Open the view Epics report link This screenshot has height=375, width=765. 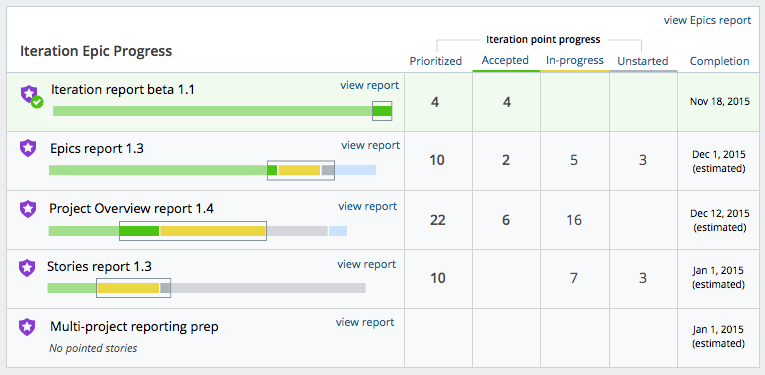click(x=707, y=20)
